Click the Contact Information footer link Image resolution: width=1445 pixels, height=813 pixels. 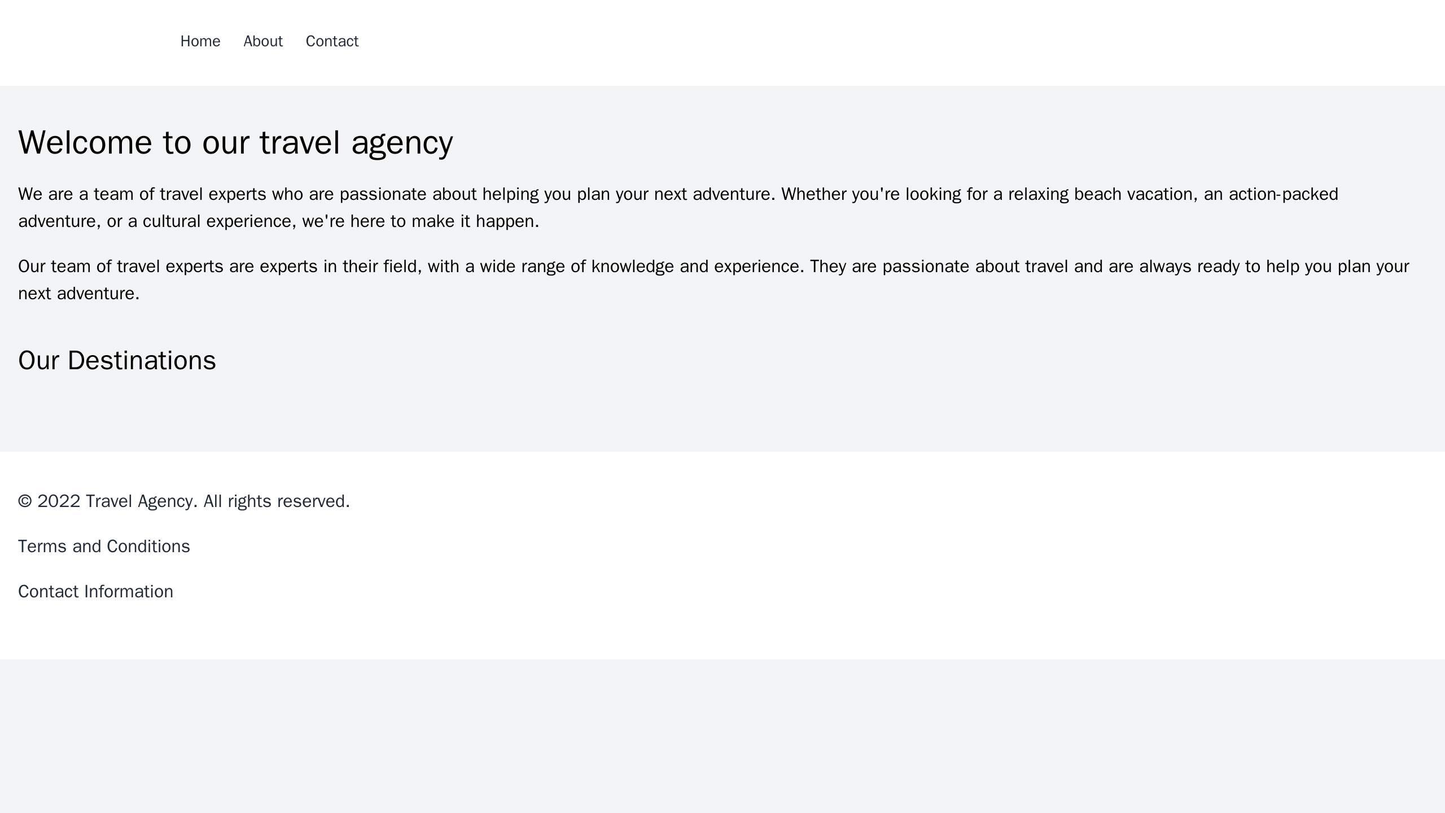(x=96, y=591)
